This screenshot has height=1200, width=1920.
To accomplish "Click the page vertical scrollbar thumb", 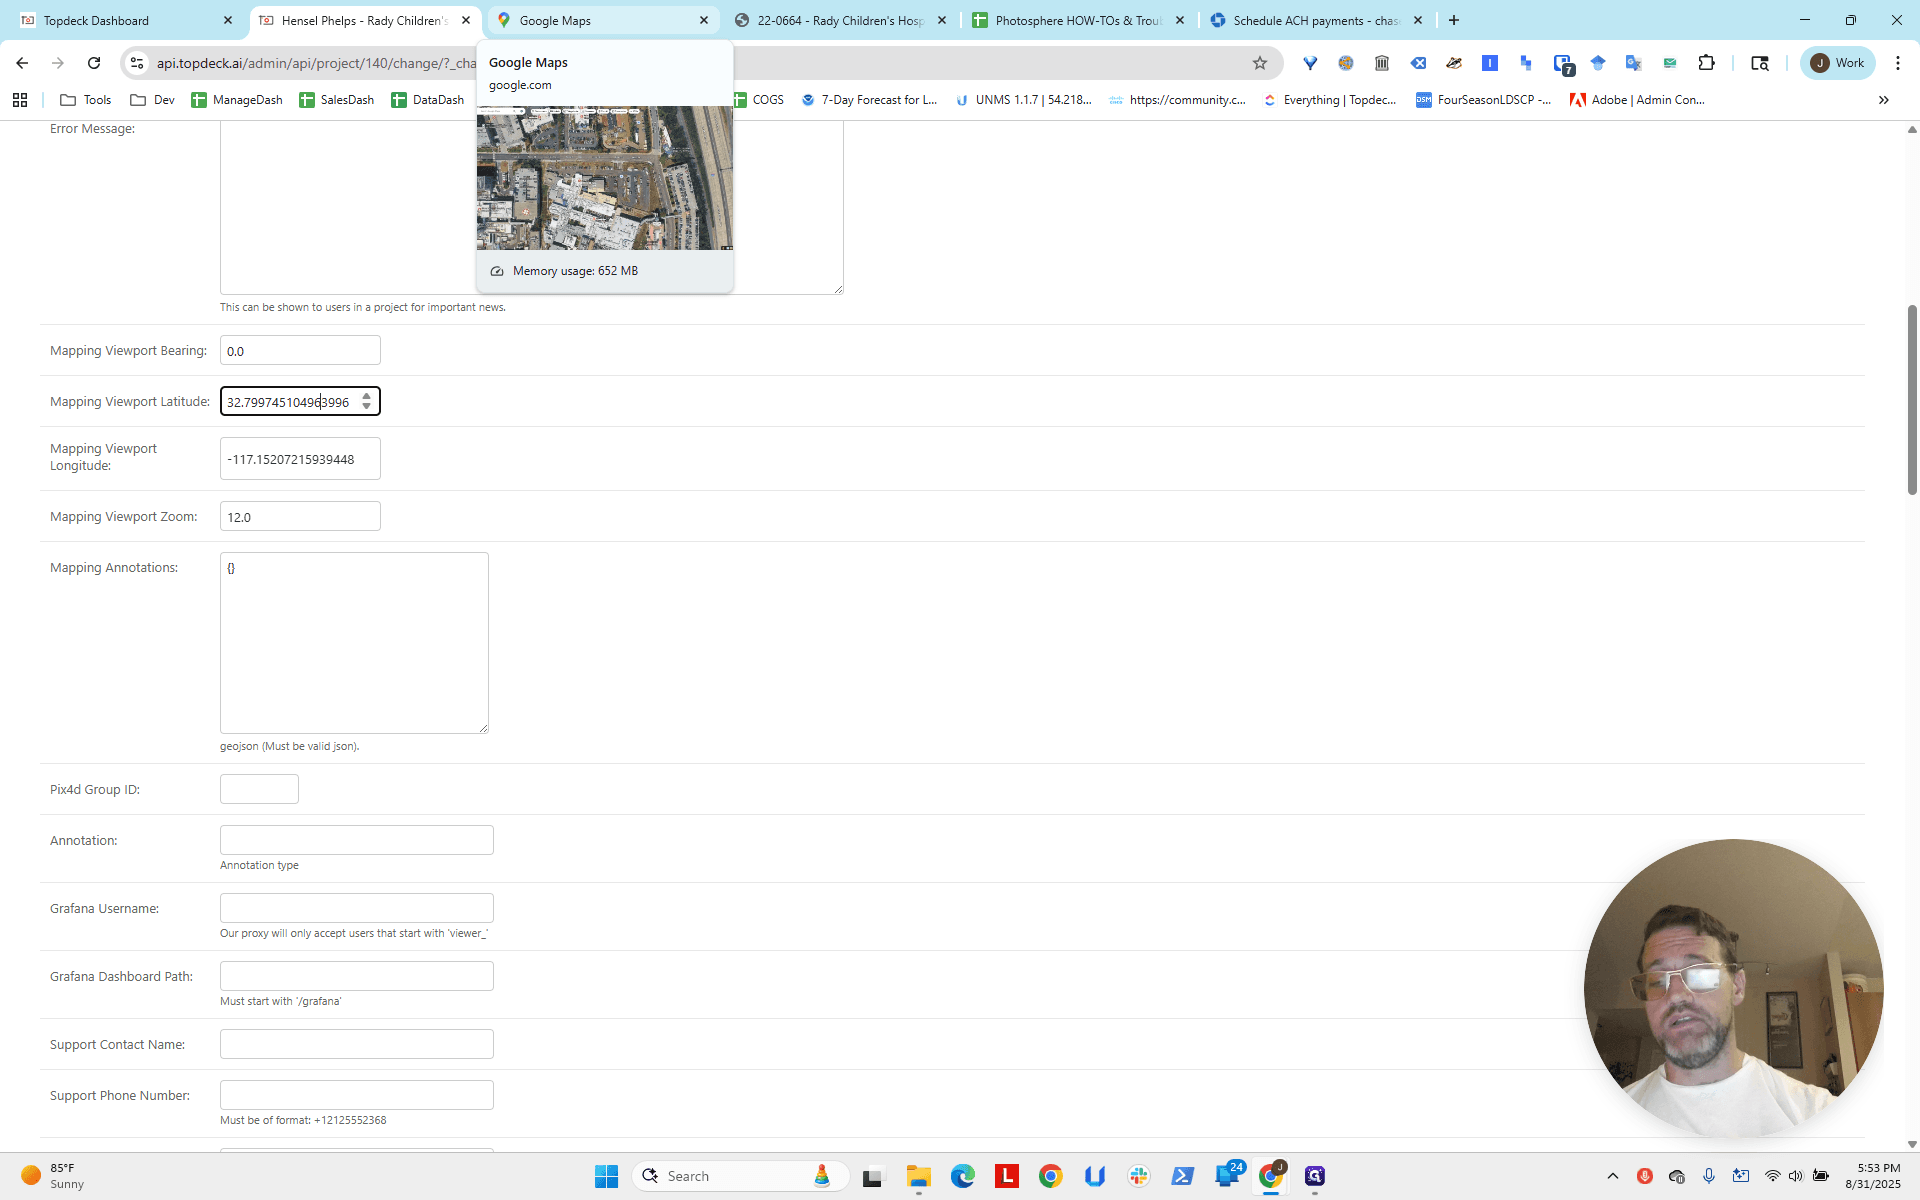I will pyautogui.click(x=1912, y=400).
